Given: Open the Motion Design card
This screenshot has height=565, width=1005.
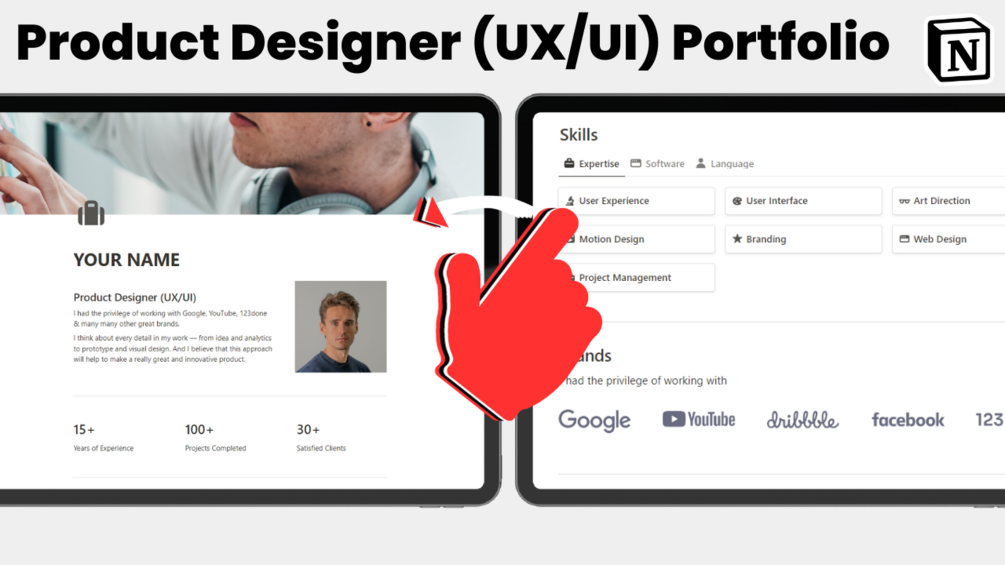Looking at the screenshot, I should click(636, 239).
